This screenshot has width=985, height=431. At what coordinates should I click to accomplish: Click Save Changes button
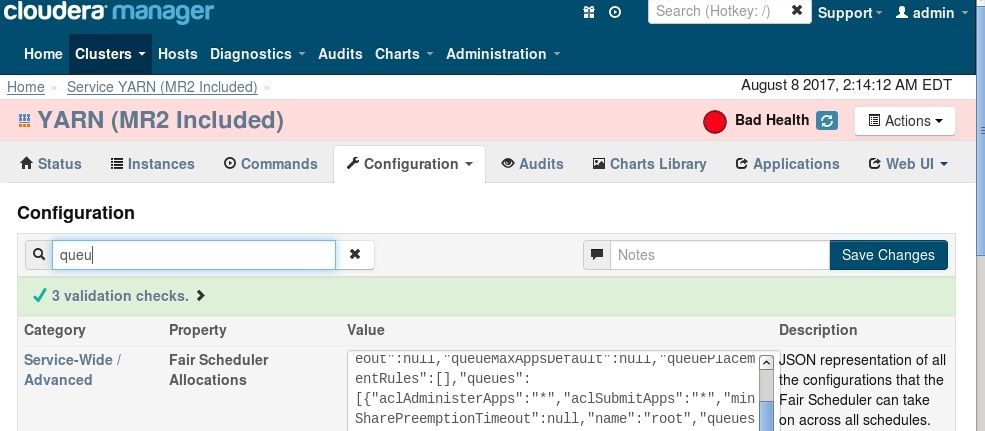tap(888, 255)
